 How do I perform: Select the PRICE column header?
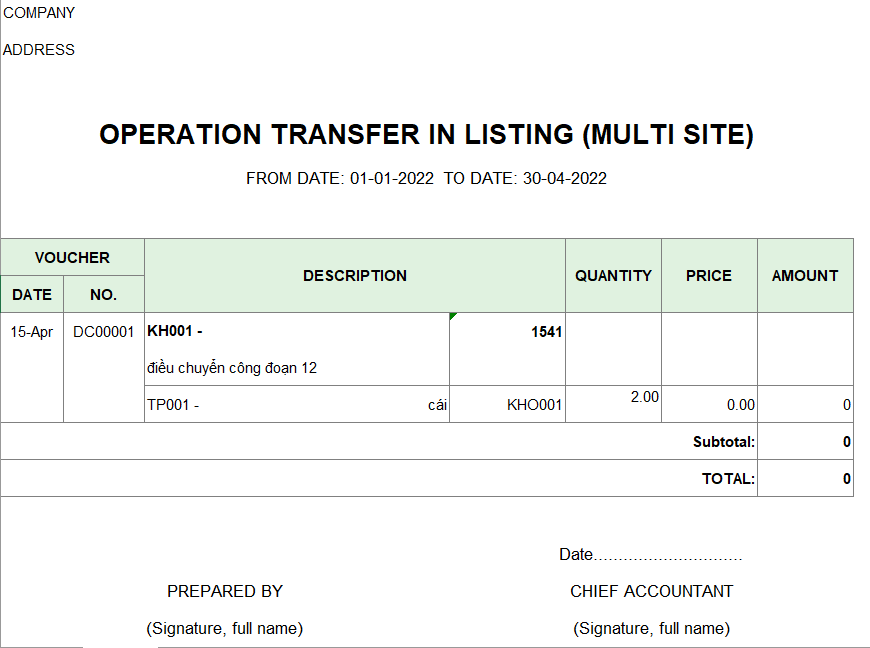709,276
